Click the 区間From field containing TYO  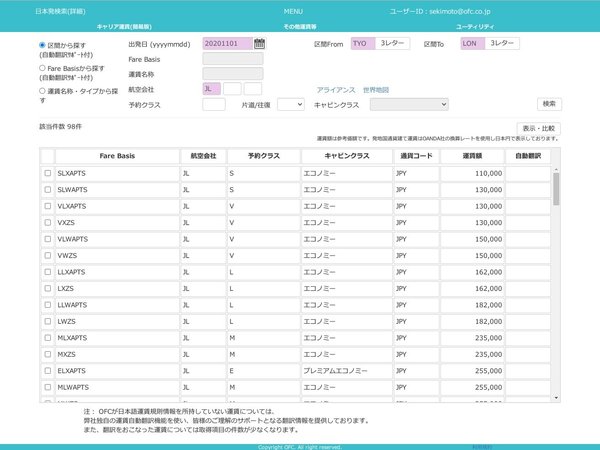[x=363, y=43]
